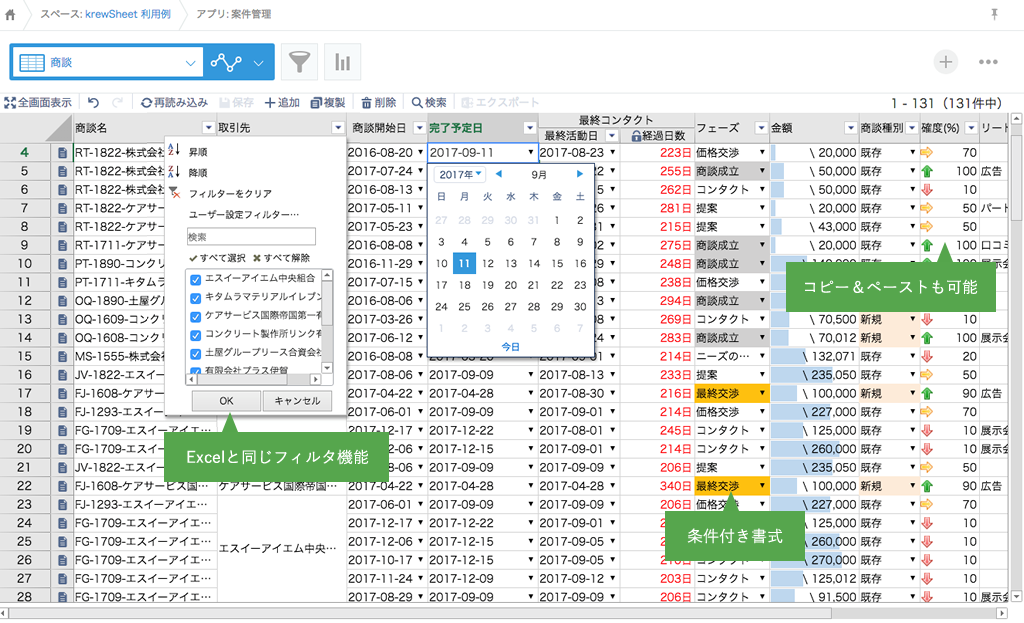The image size is (1024, 623).
Task: Click the 削除 delete toolbar item
Action: [379, 103]
